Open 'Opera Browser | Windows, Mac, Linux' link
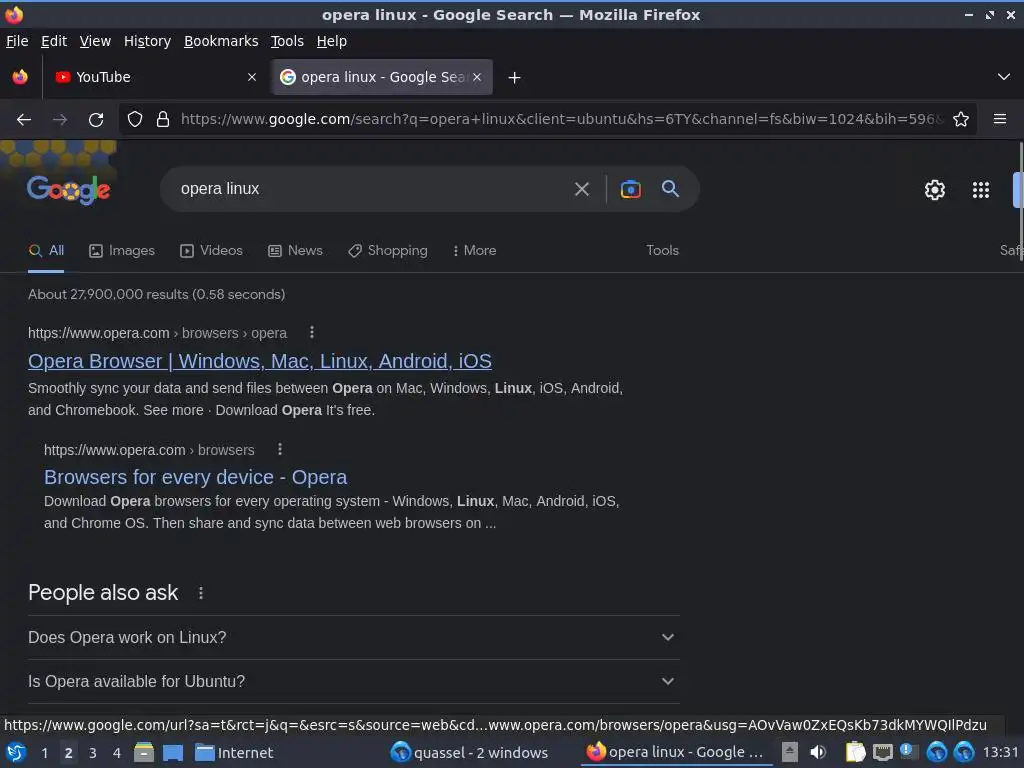Screen dimensions: 1024x768 point(260,361)
